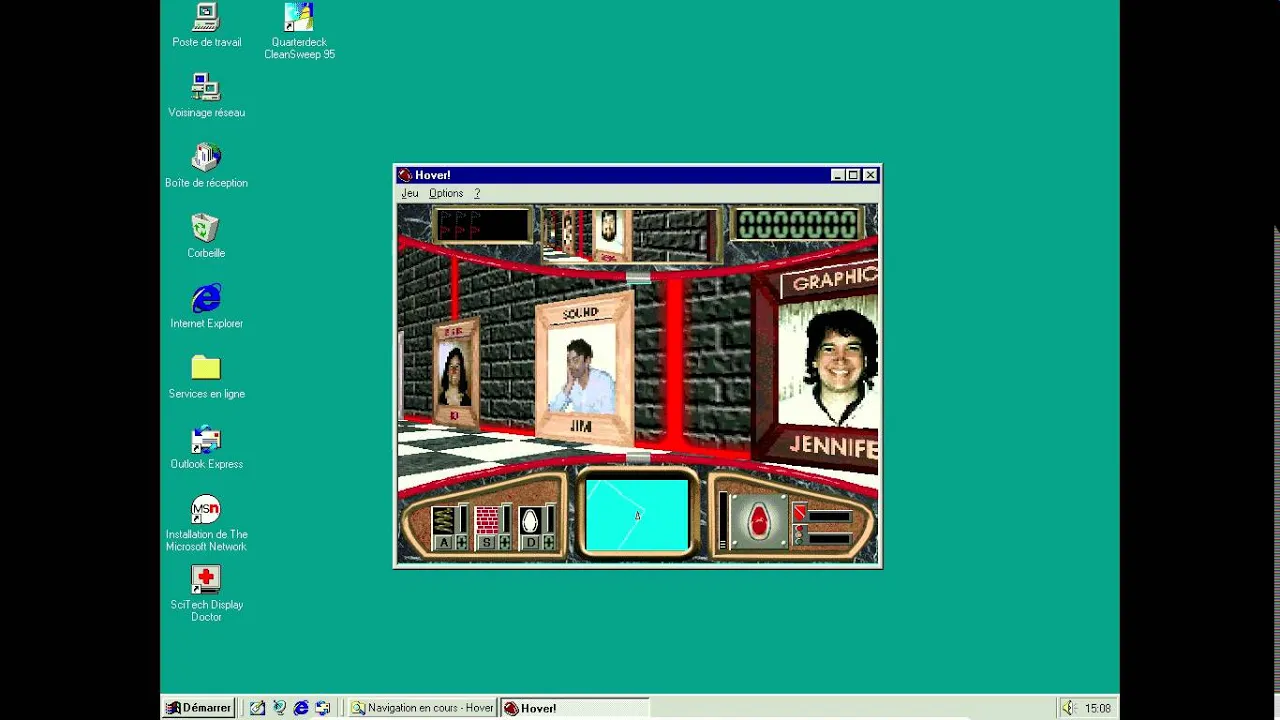Click the brick Wall icon above S
Image resolution: width=1280 pixels, height=720 pixels.
tap(487, 520)
